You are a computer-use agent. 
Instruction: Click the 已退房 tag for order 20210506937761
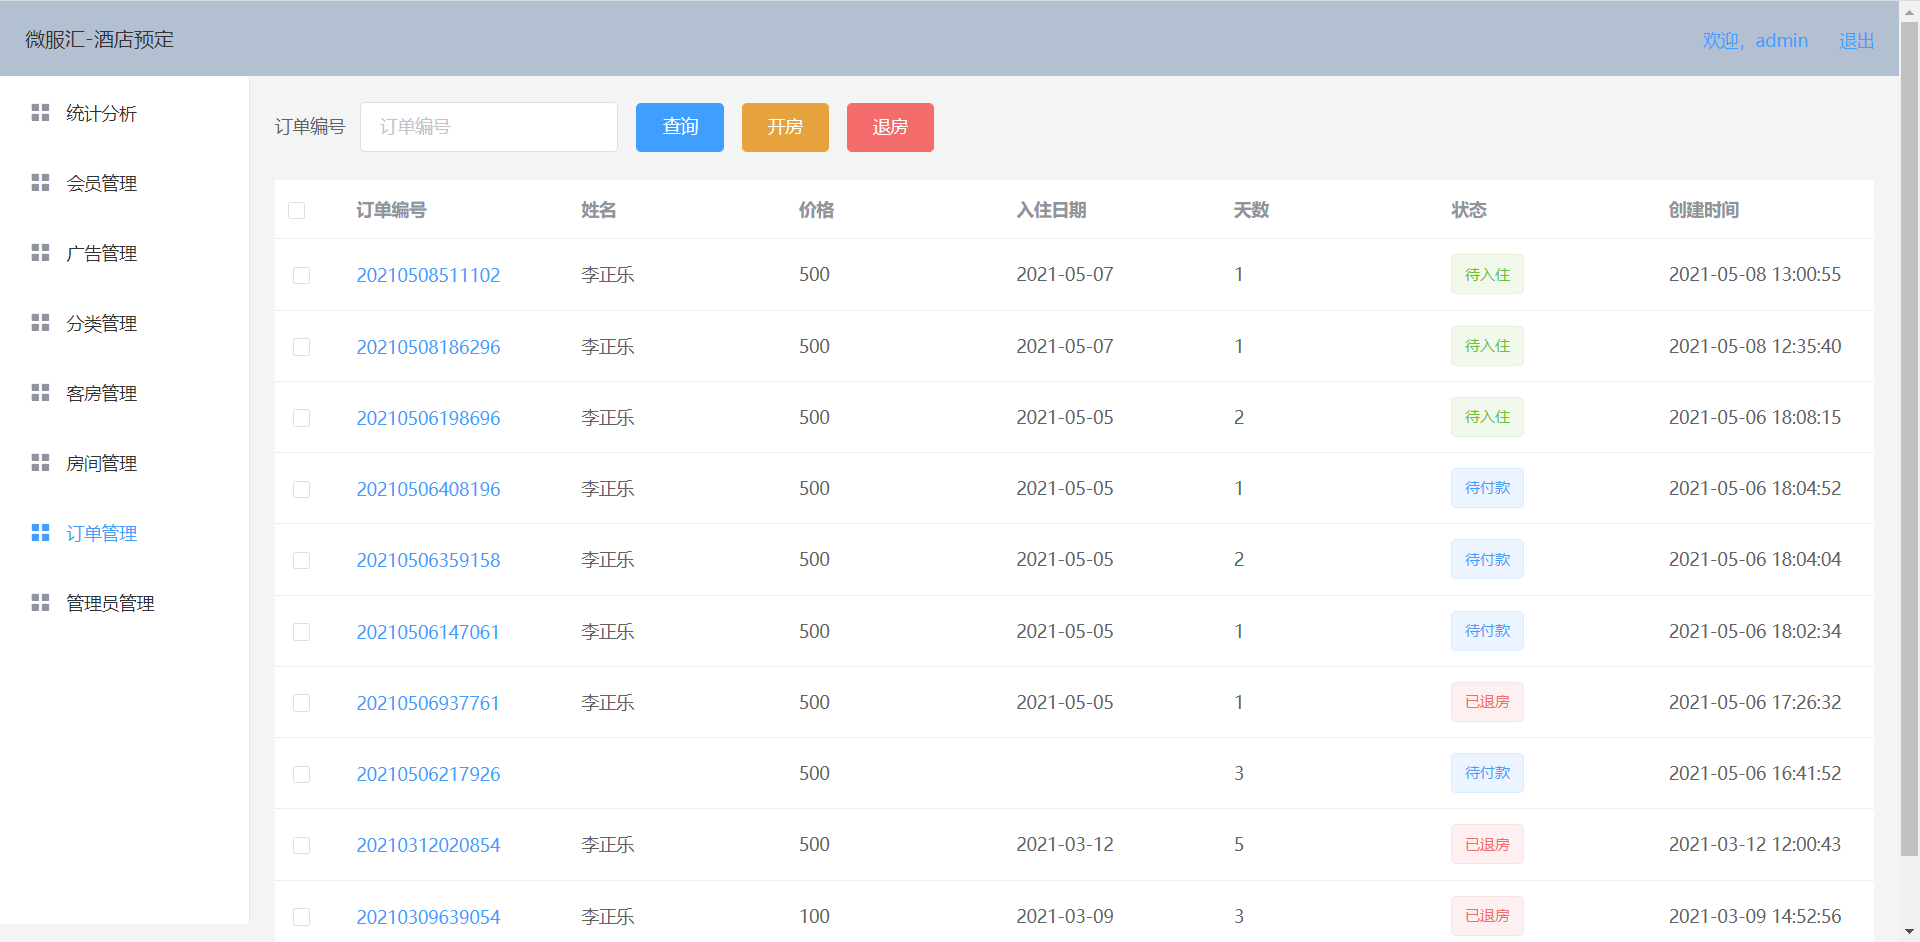(1487, 702)
